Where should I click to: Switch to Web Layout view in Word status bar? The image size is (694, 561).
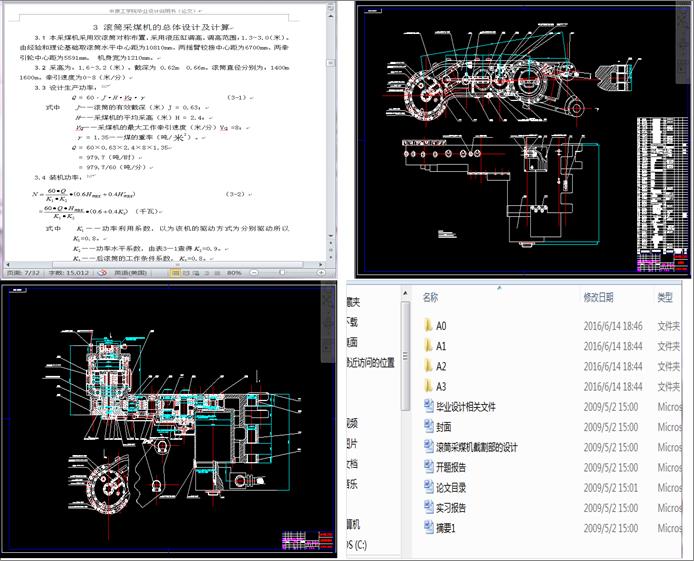[196, 273]
